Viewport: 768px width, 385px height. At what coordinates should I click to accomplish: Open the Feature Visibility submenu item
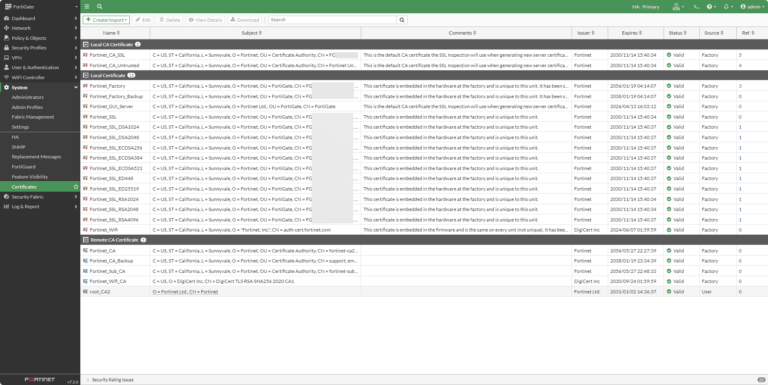29,177
